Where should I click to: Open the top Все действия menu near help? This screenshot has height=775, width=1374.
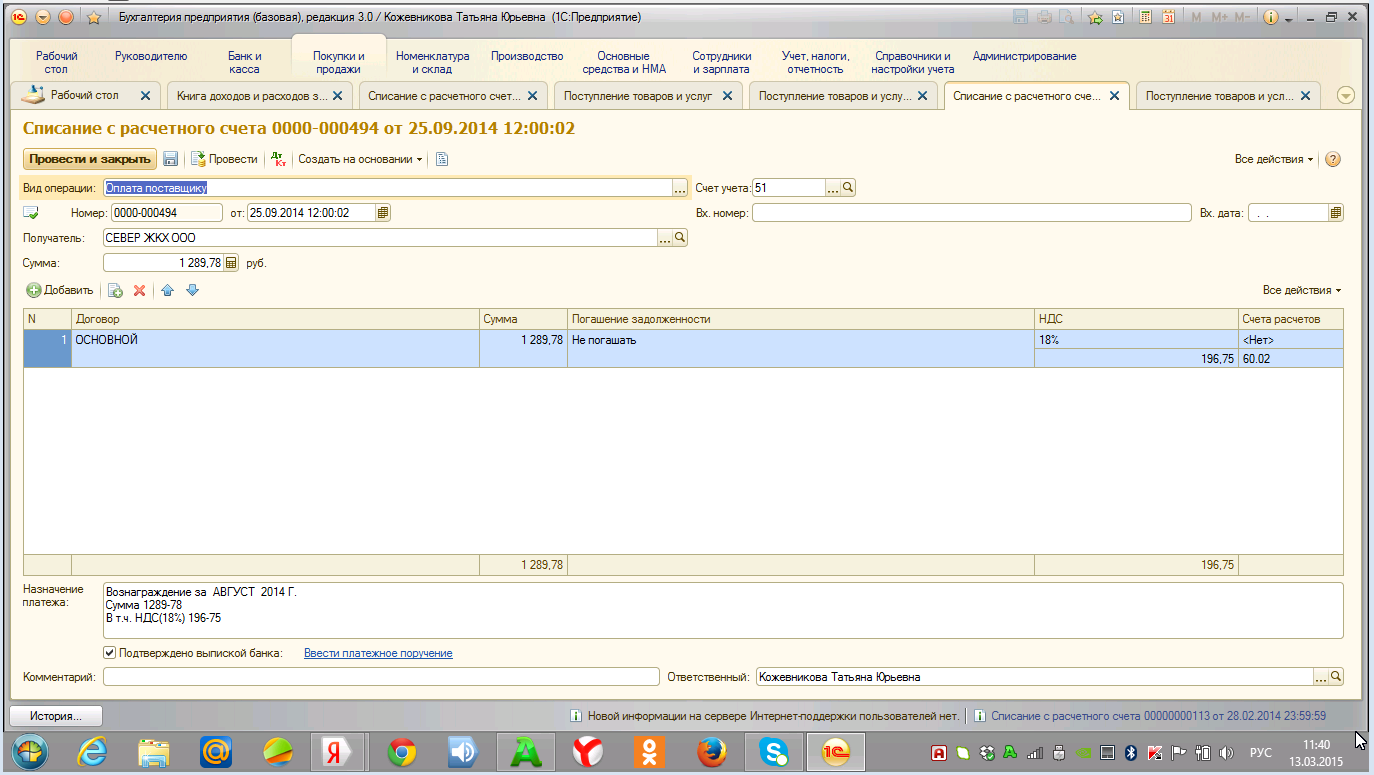click(x=1274, y=159)
